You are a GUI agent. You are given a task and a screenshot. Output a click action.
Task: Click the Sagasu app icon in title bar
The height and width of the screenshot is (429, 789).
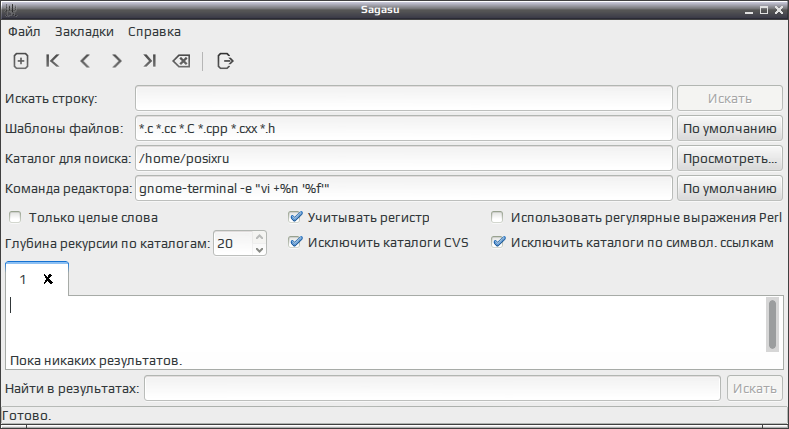(x=10, y=10)
